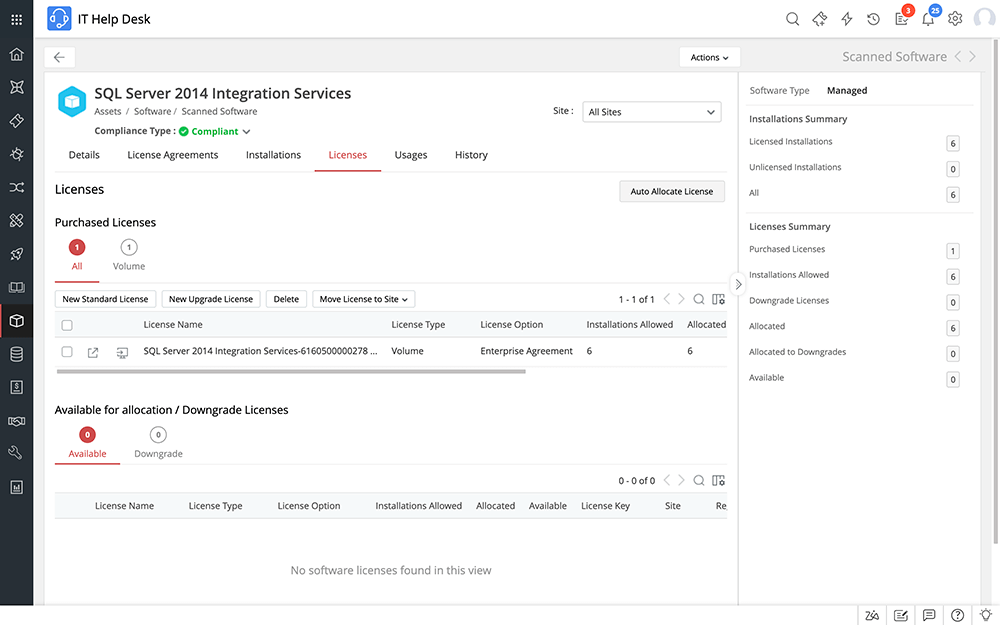Open the notifications bell icon

point(928,18)
